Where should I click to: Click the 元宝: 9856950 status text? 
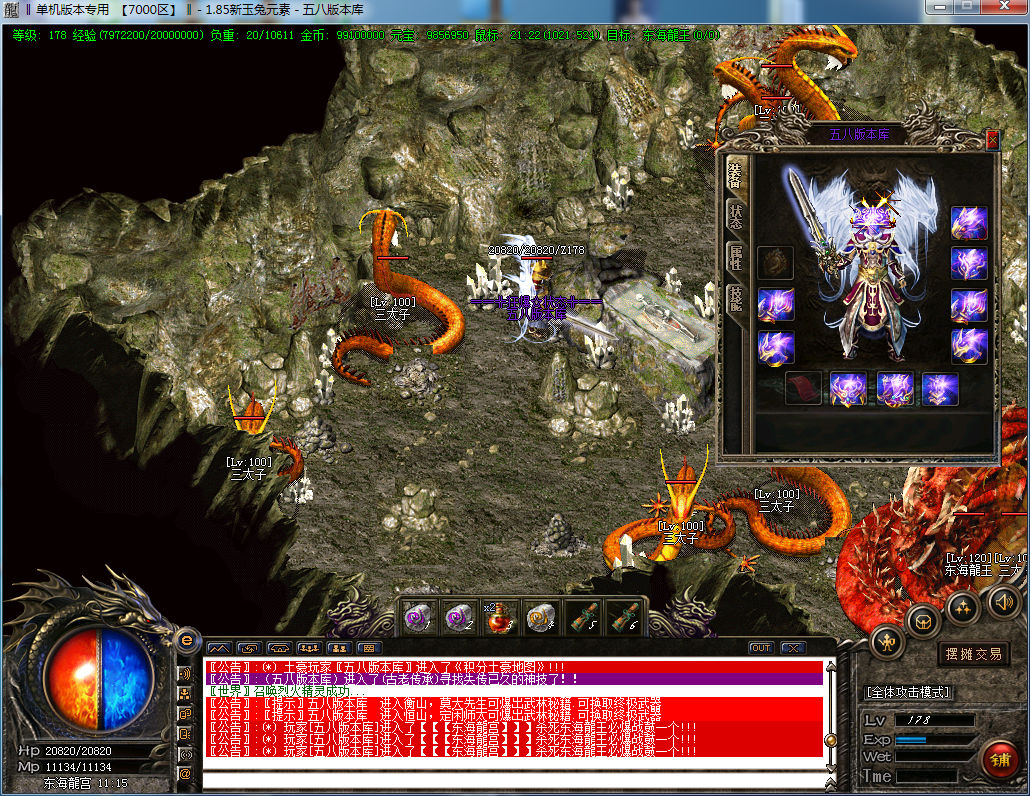430,35
